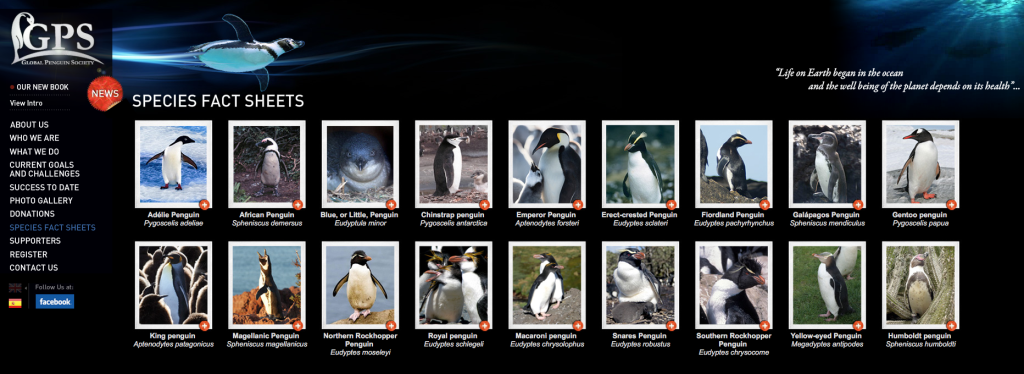Screen dimensions: 1024x374
Task: Open Magellanic Penguin photo thumbnail
Action: point(266,285)
